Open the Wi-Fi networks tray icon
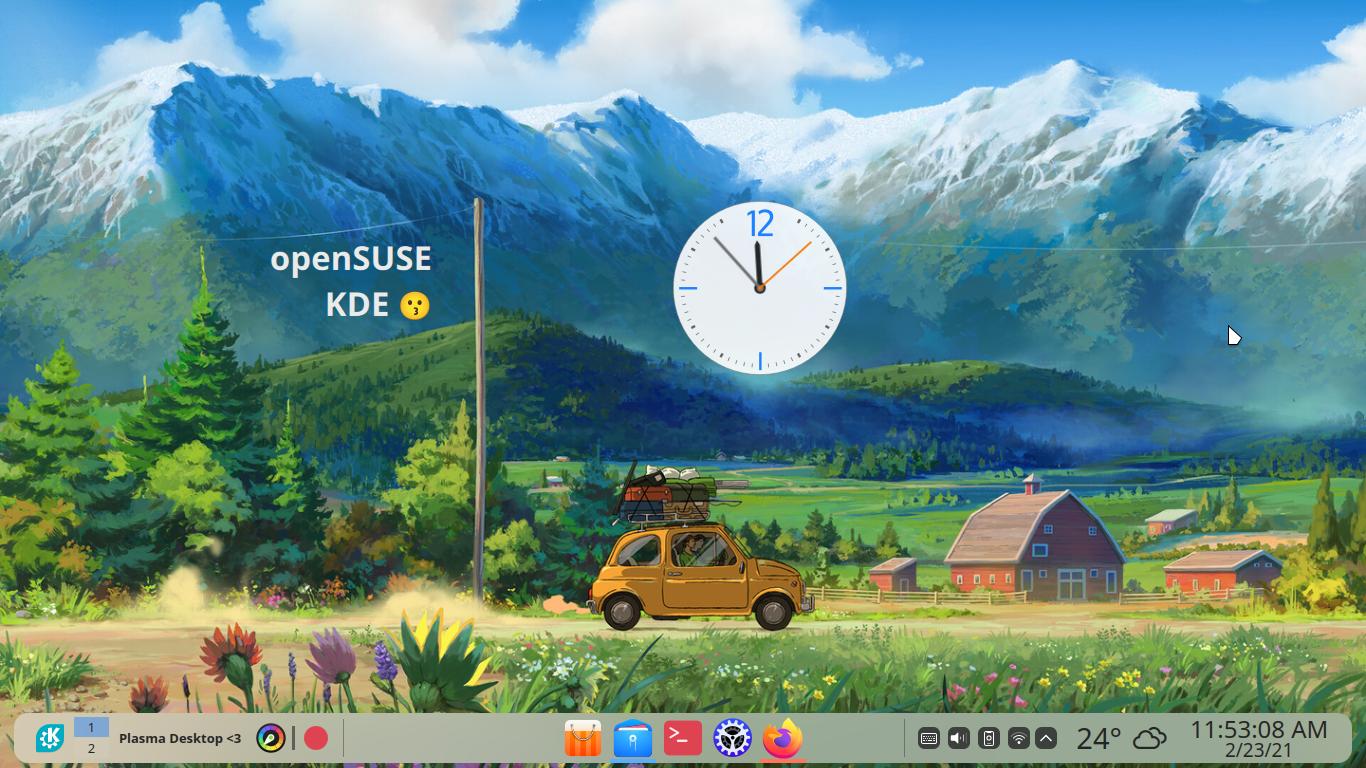Viewport: 1366px width, 768px height. pyautogui.click(x=1018, y=738)
